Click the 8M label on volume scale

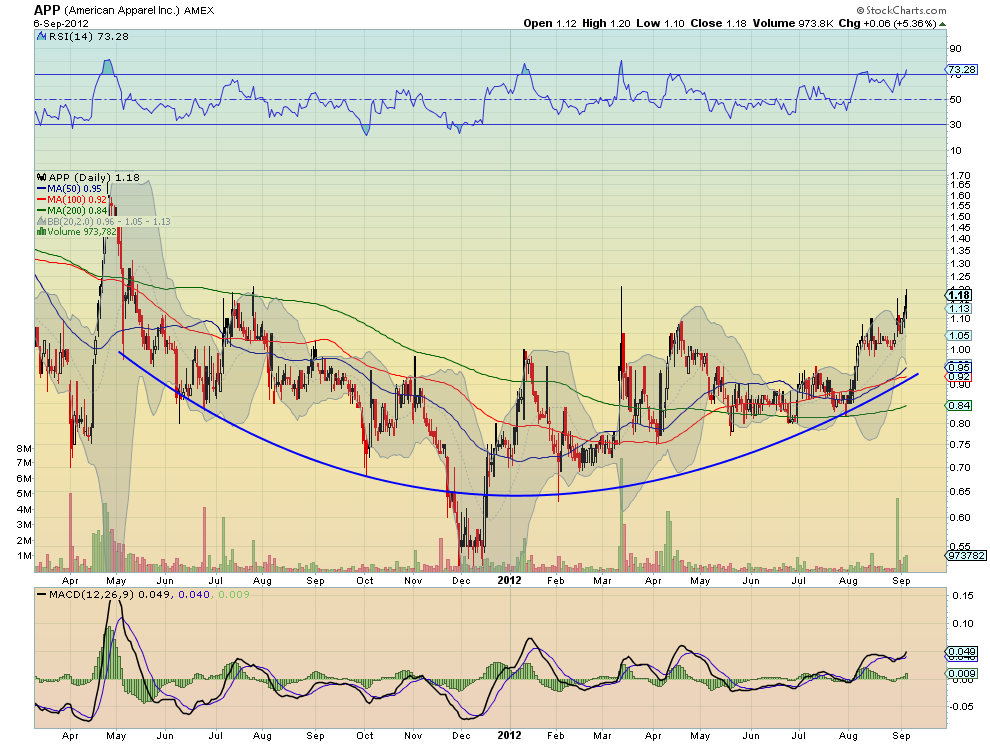(x=24, y=448)
